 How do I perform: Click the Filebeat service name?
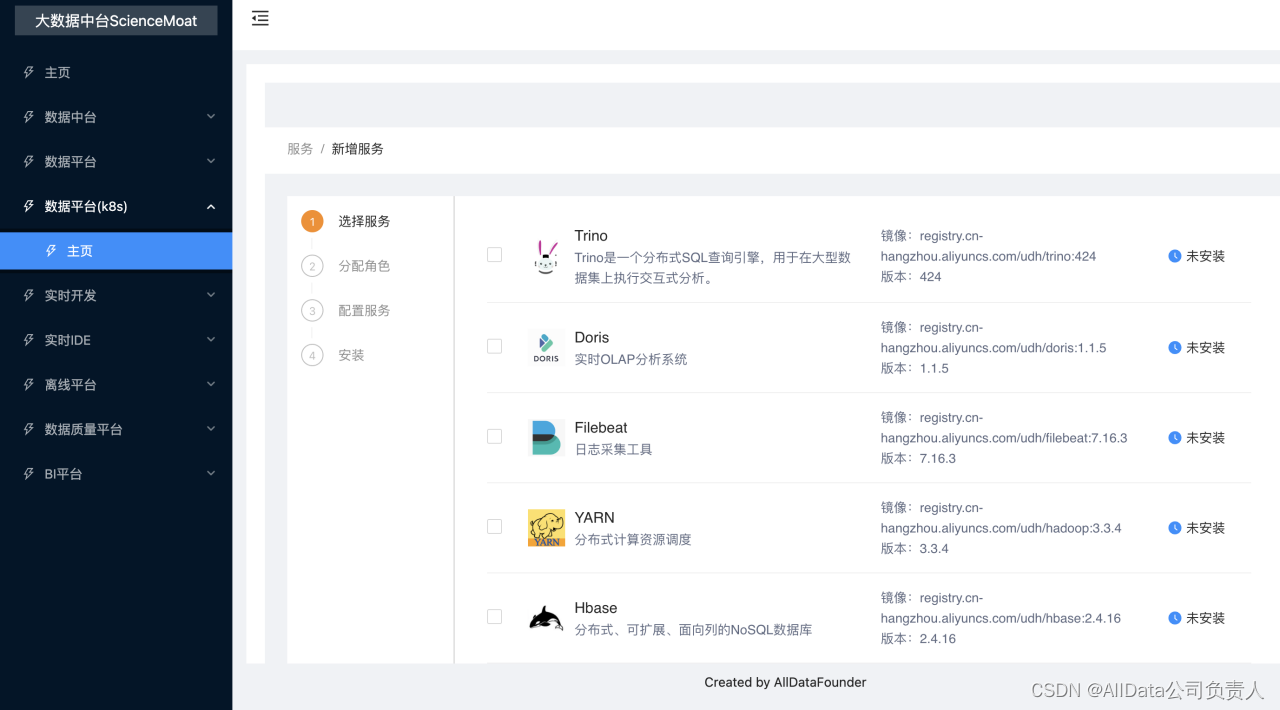(x=601, y=428)
